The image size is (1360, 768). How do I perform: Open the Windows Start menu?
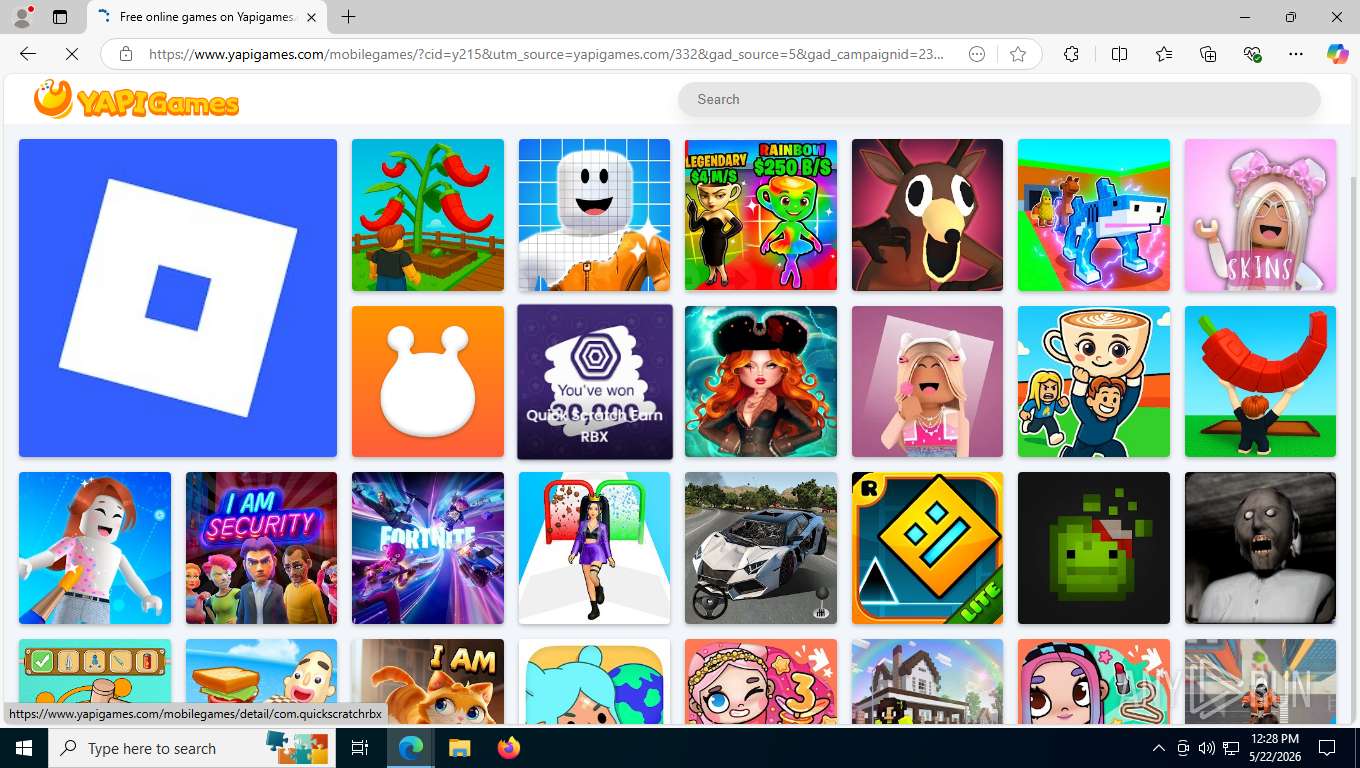click(24, 748)
